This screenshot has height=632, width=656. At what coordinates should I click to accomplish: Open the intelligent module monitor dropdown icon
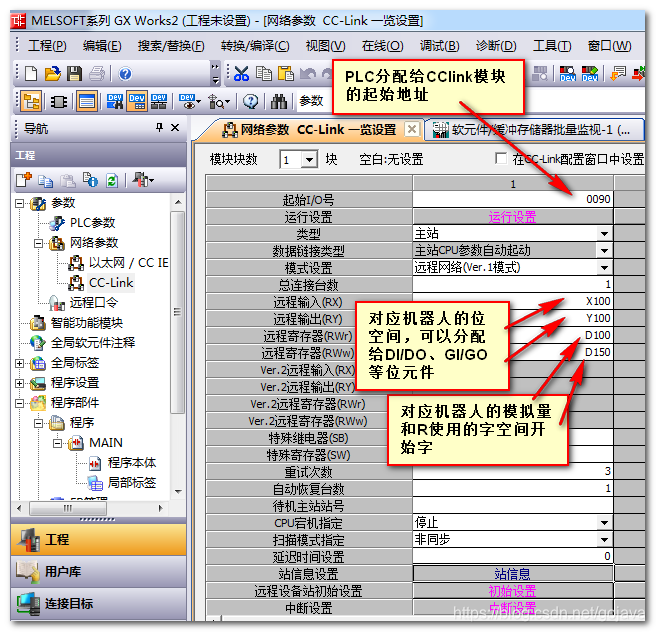click(219, 102)
